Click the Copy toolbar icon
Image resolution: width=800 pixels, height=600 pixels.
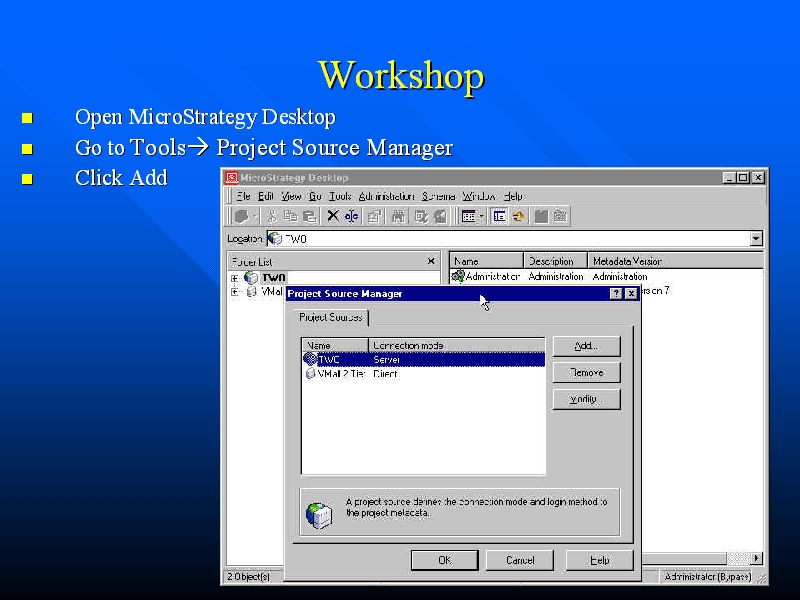pyautogui.click(x=290, y=216)
